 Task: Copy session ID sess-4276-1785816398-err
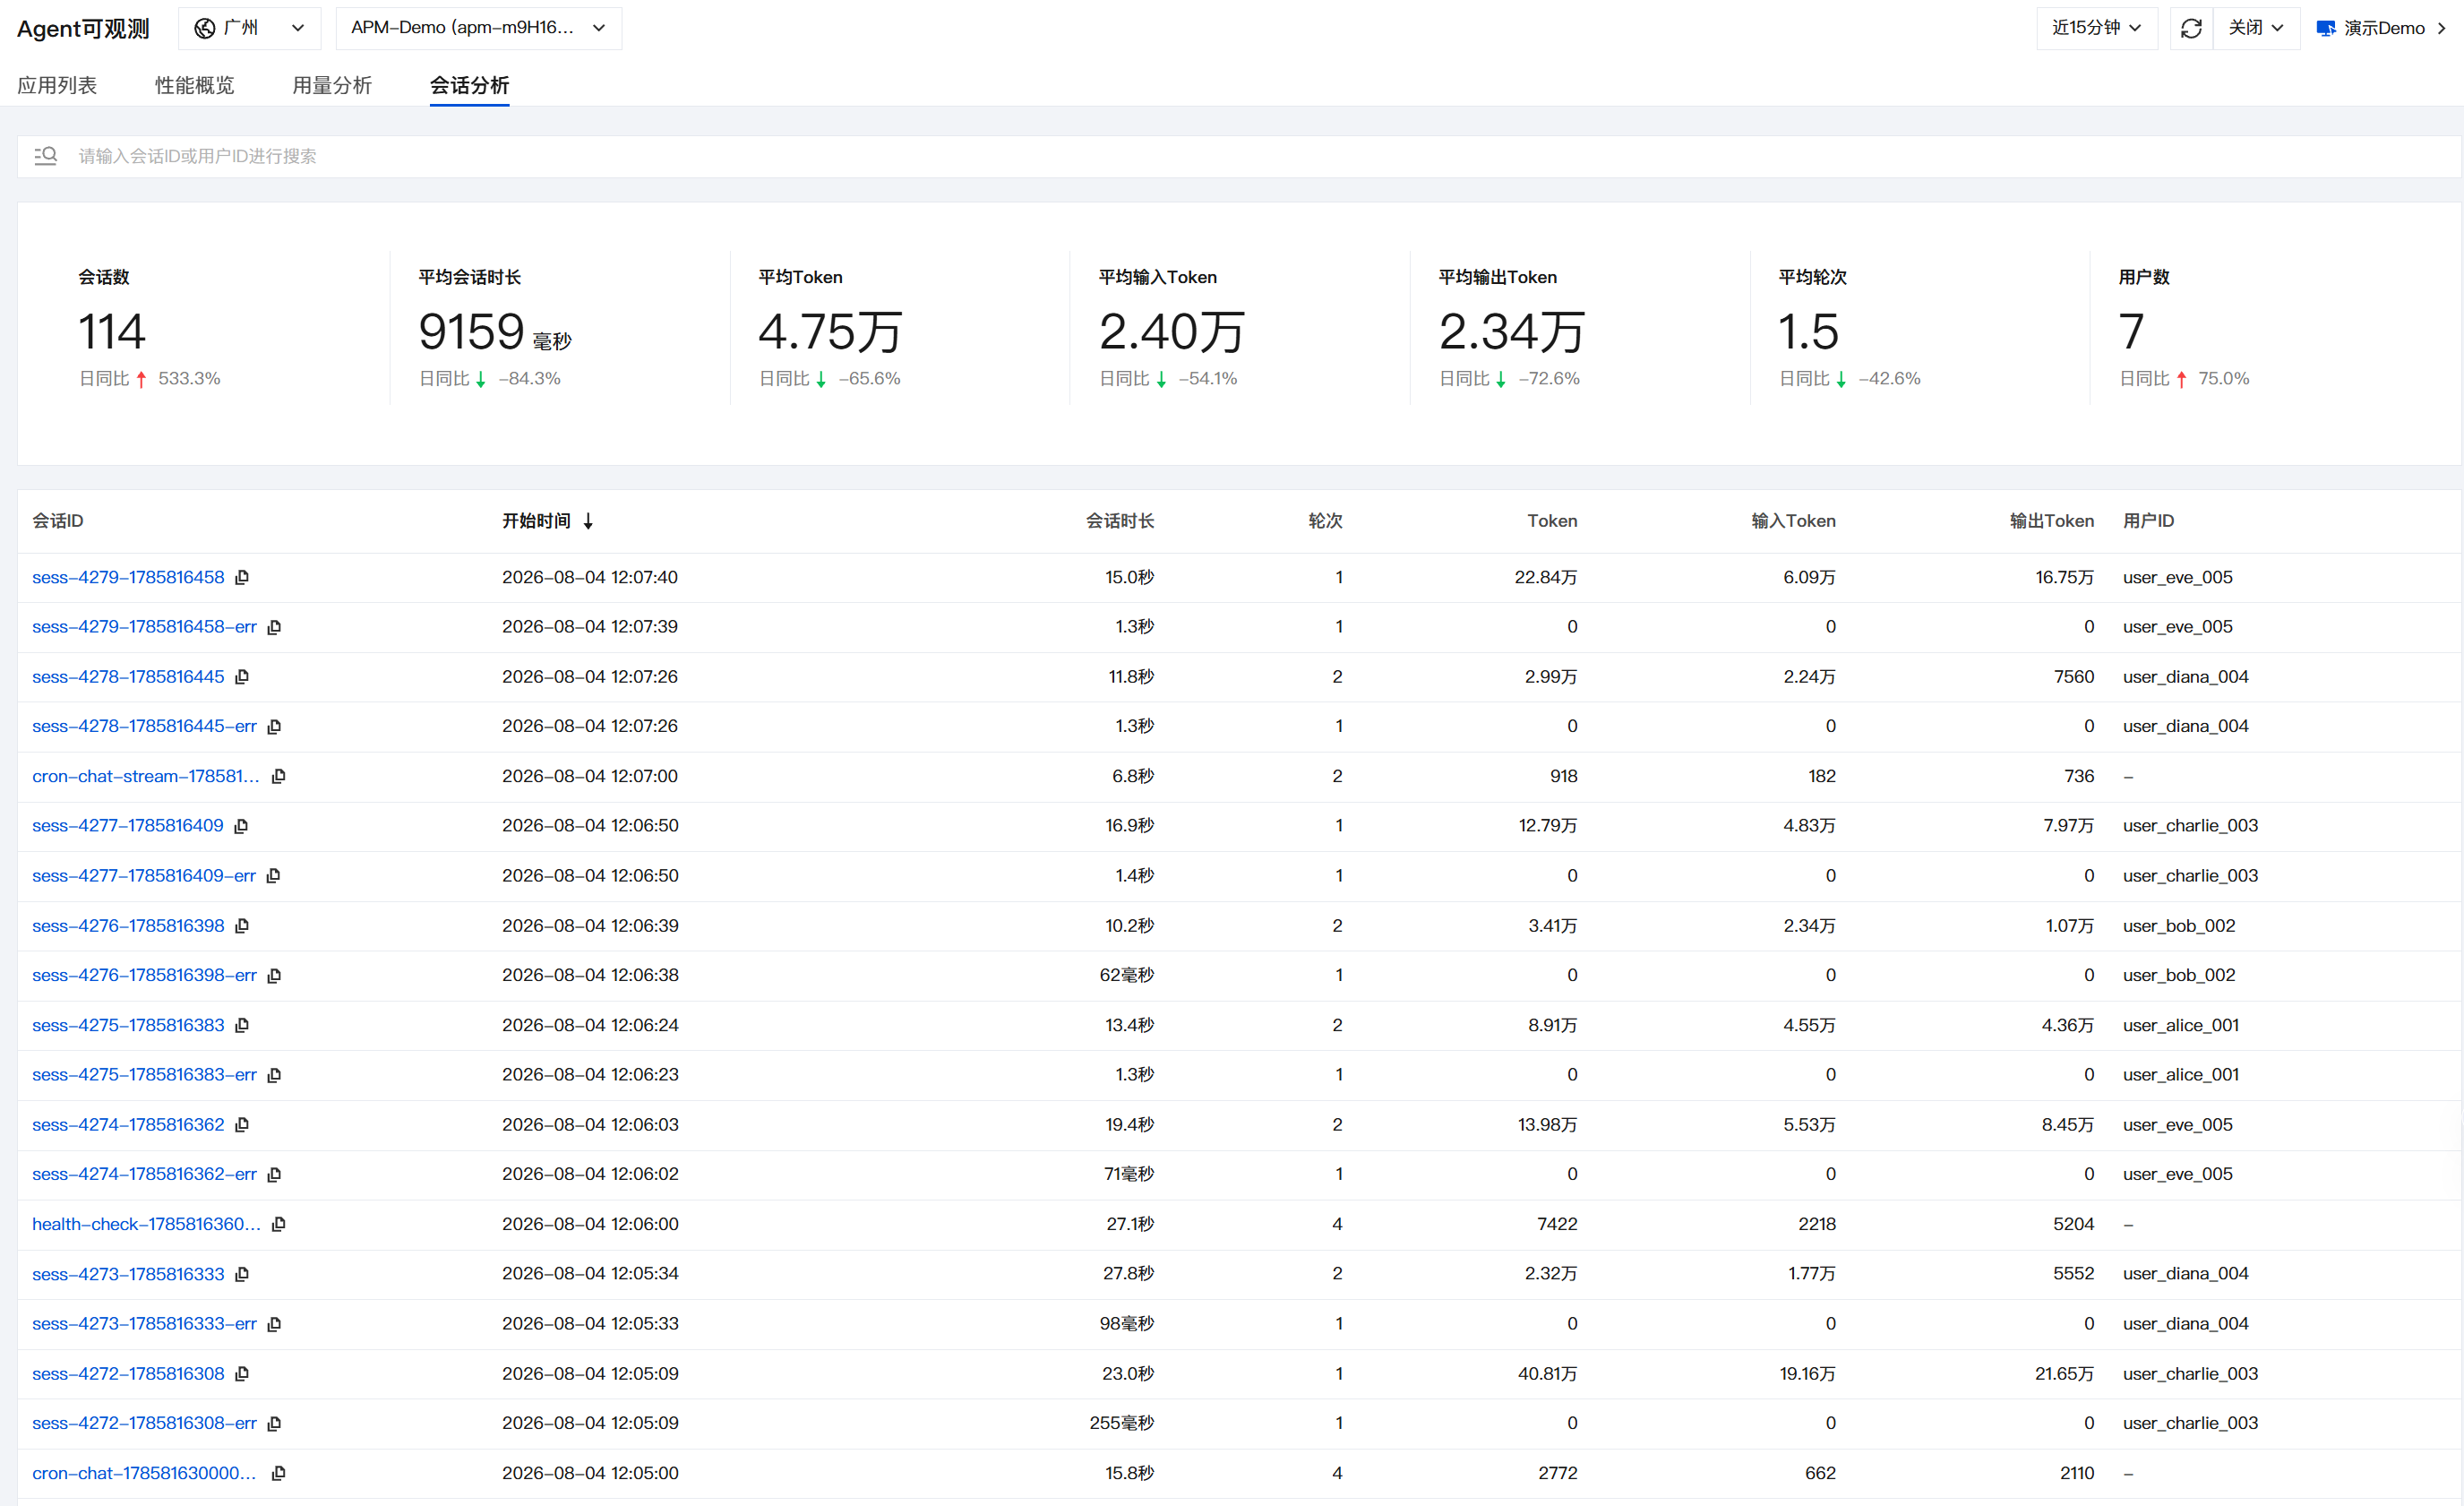coord(274,975)
